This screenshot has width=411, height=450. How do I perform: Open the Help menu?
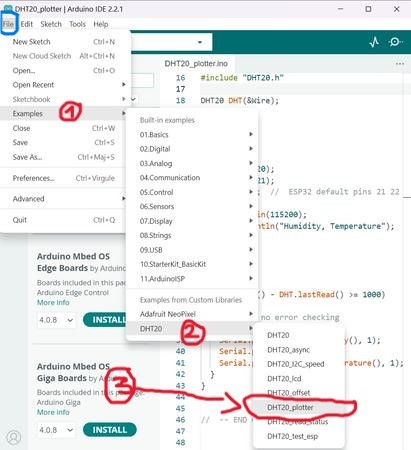(100, 24)
